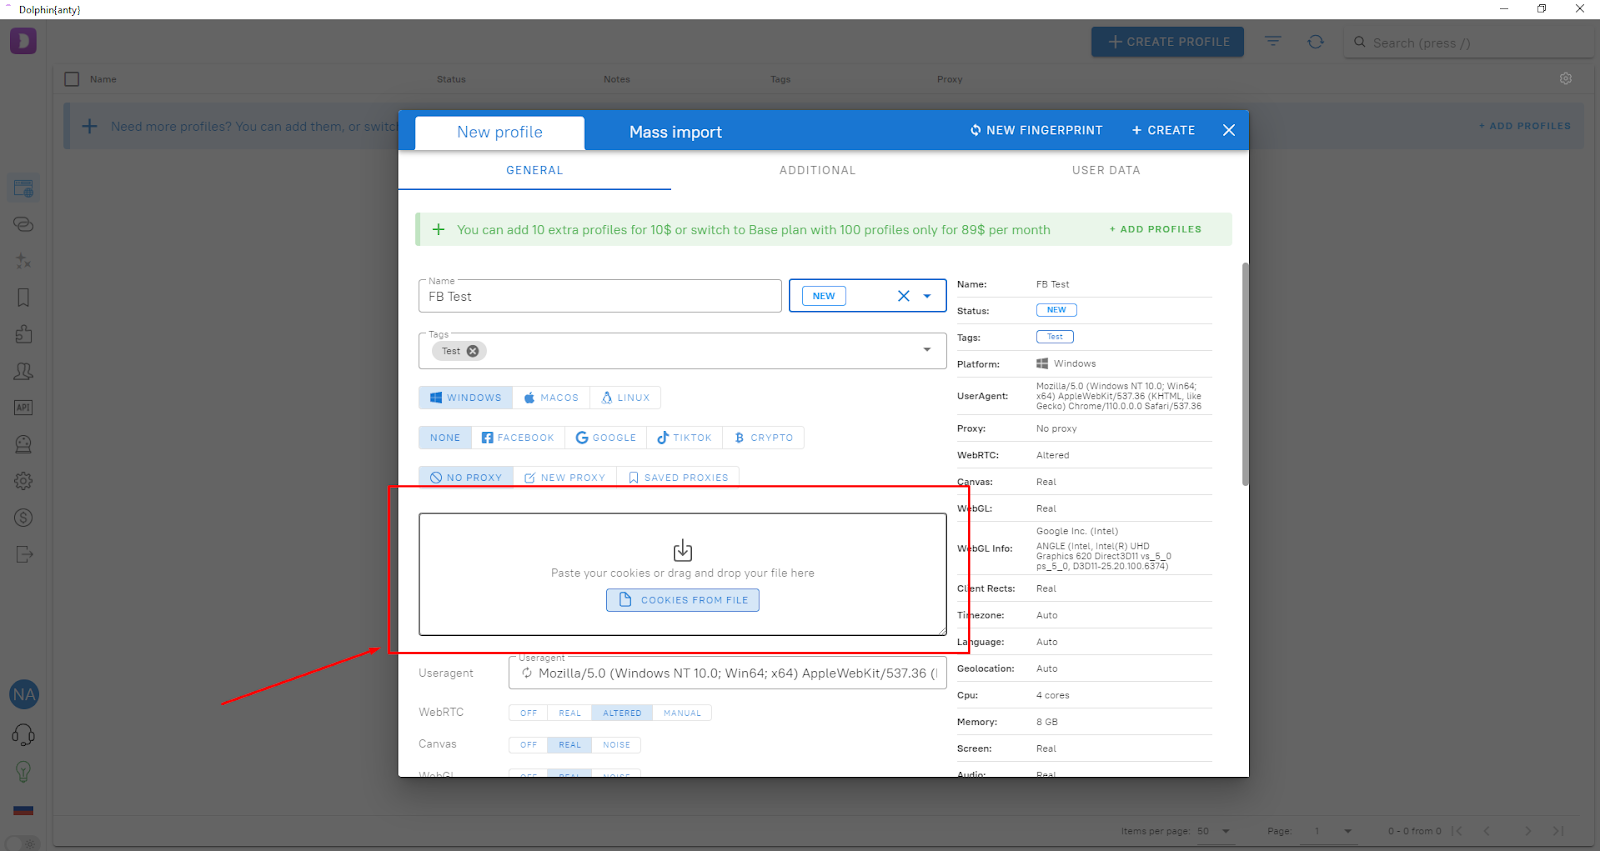Switch to the Additional tab
Image resolution: width=1600 pixels, height=851 pixels.
pos(818,170)
